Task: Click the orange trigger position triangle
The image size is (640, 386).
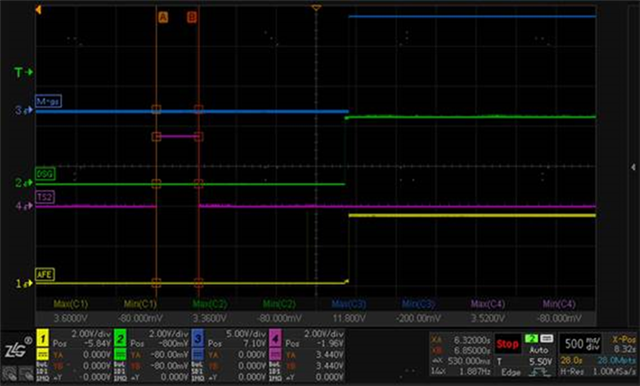Action: (x=316, y=8)
